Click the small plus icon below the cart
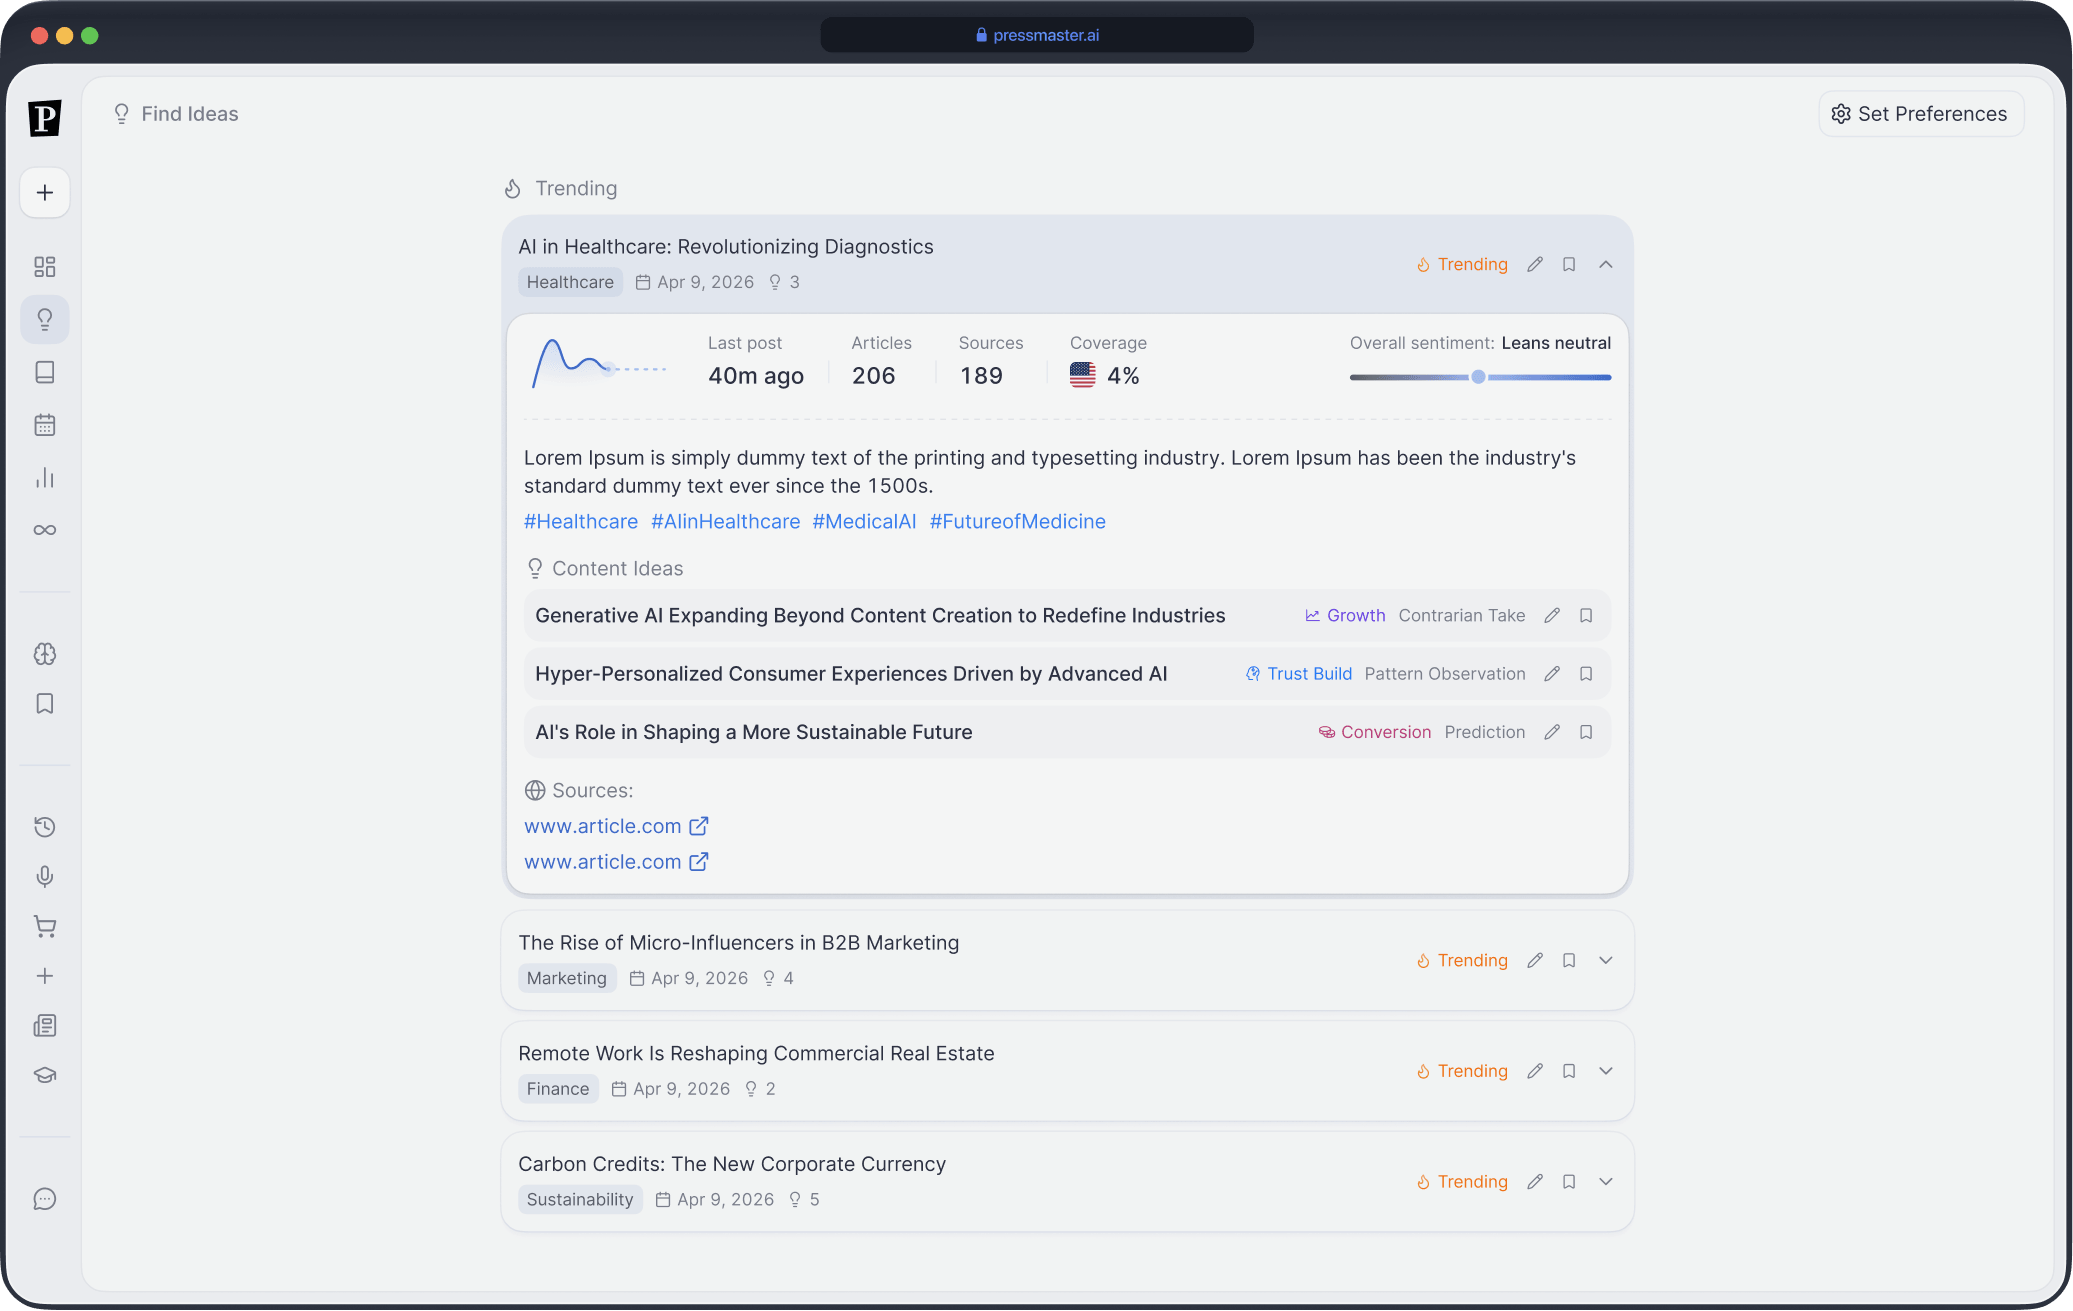 [45, 976]
